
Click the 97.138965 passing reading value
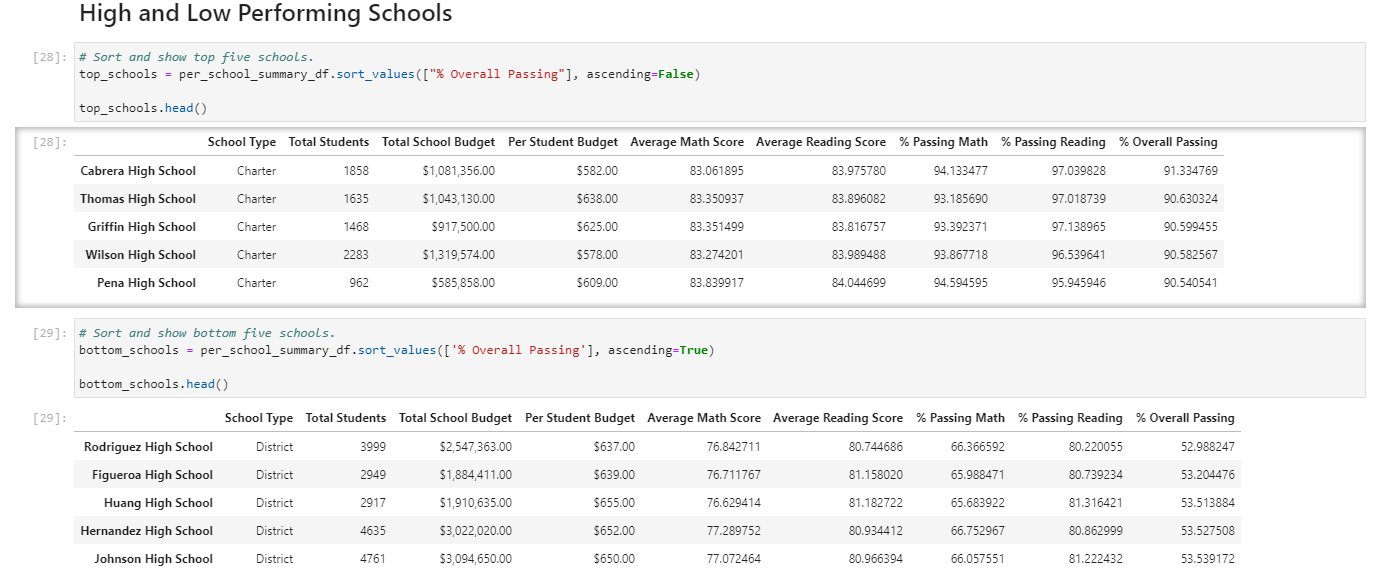pos(1078,227)
